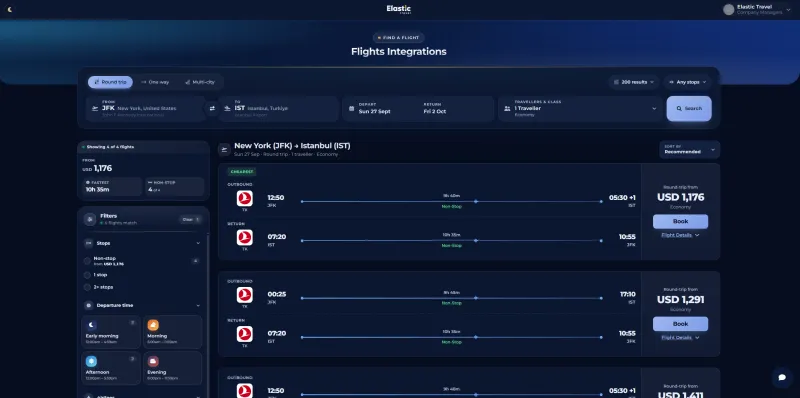The width and height of the screenshot is (800, 398).
Task: Click the Showing 4 of 4 flights text
Action: (x=110, y=147)
